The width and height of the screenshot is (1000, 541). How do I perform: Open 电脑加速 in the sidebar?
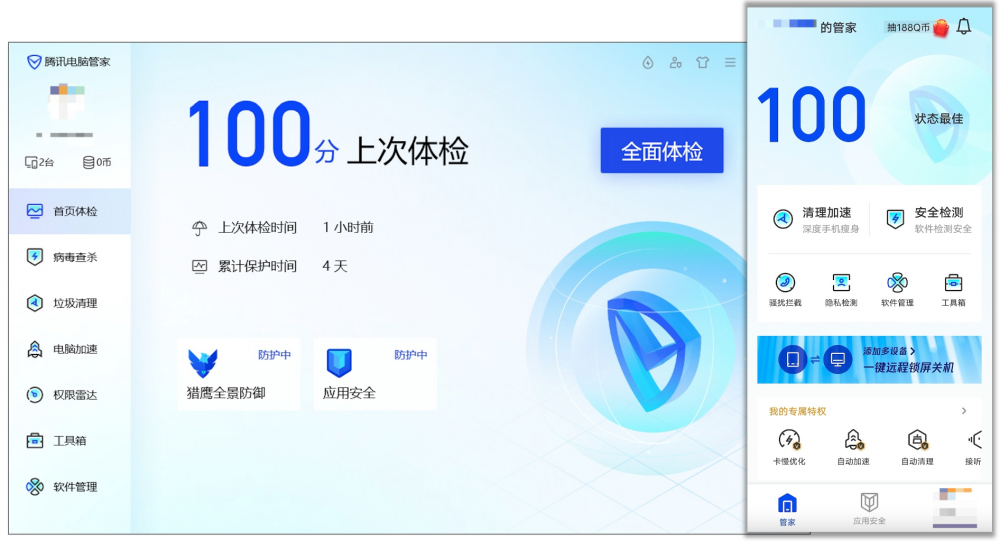coord(70,349)
